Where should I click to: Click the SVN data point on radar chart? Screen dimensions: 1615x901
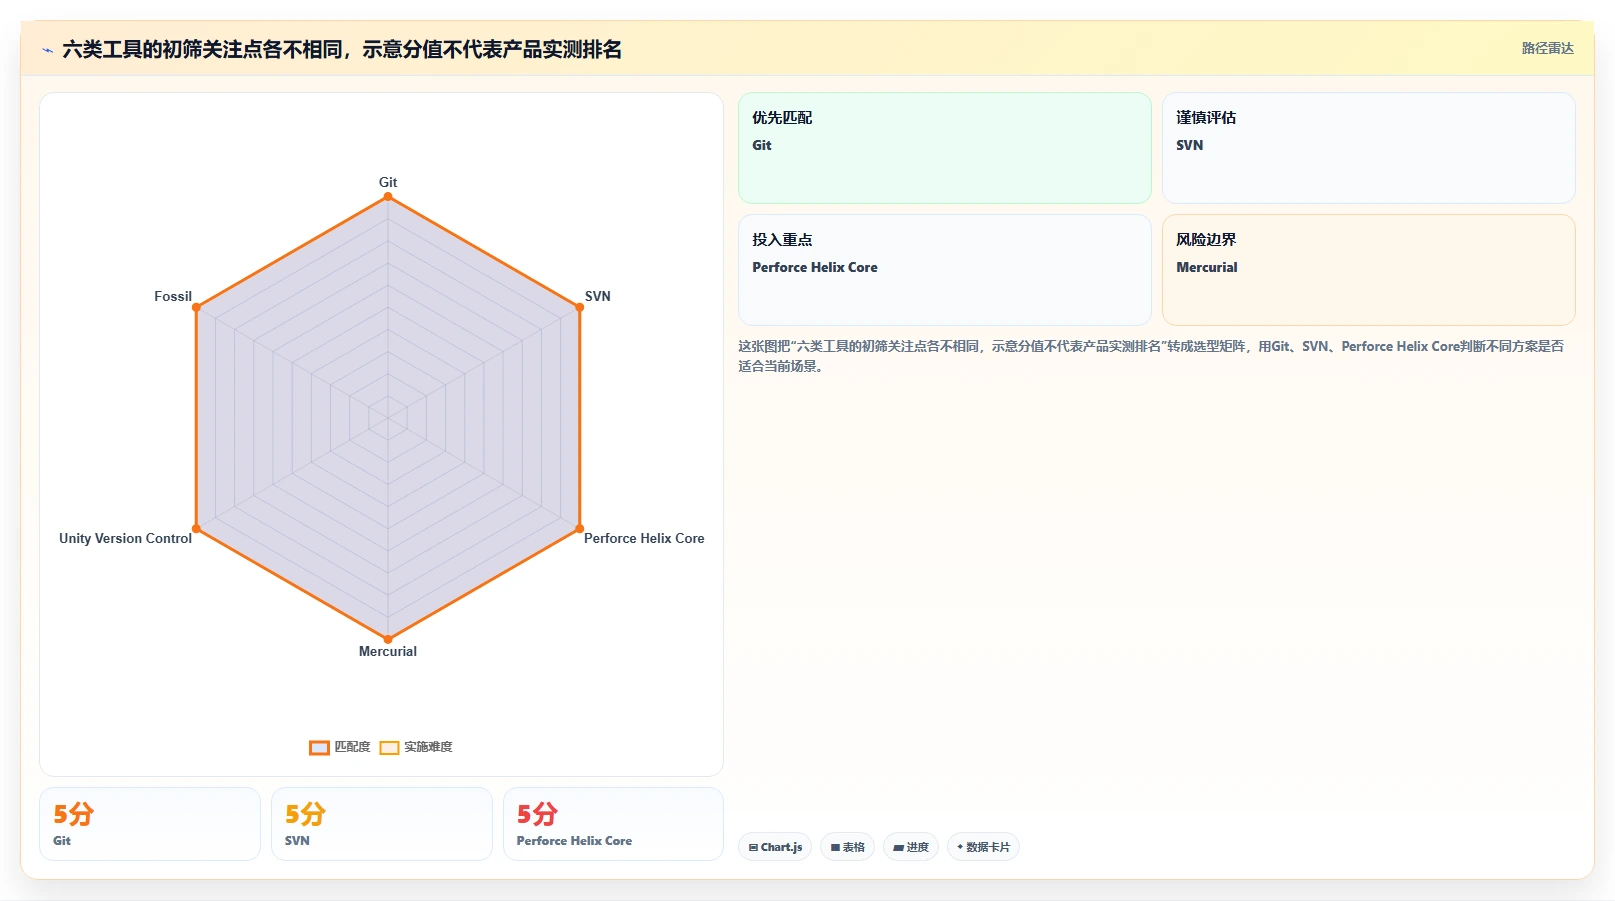580,307
